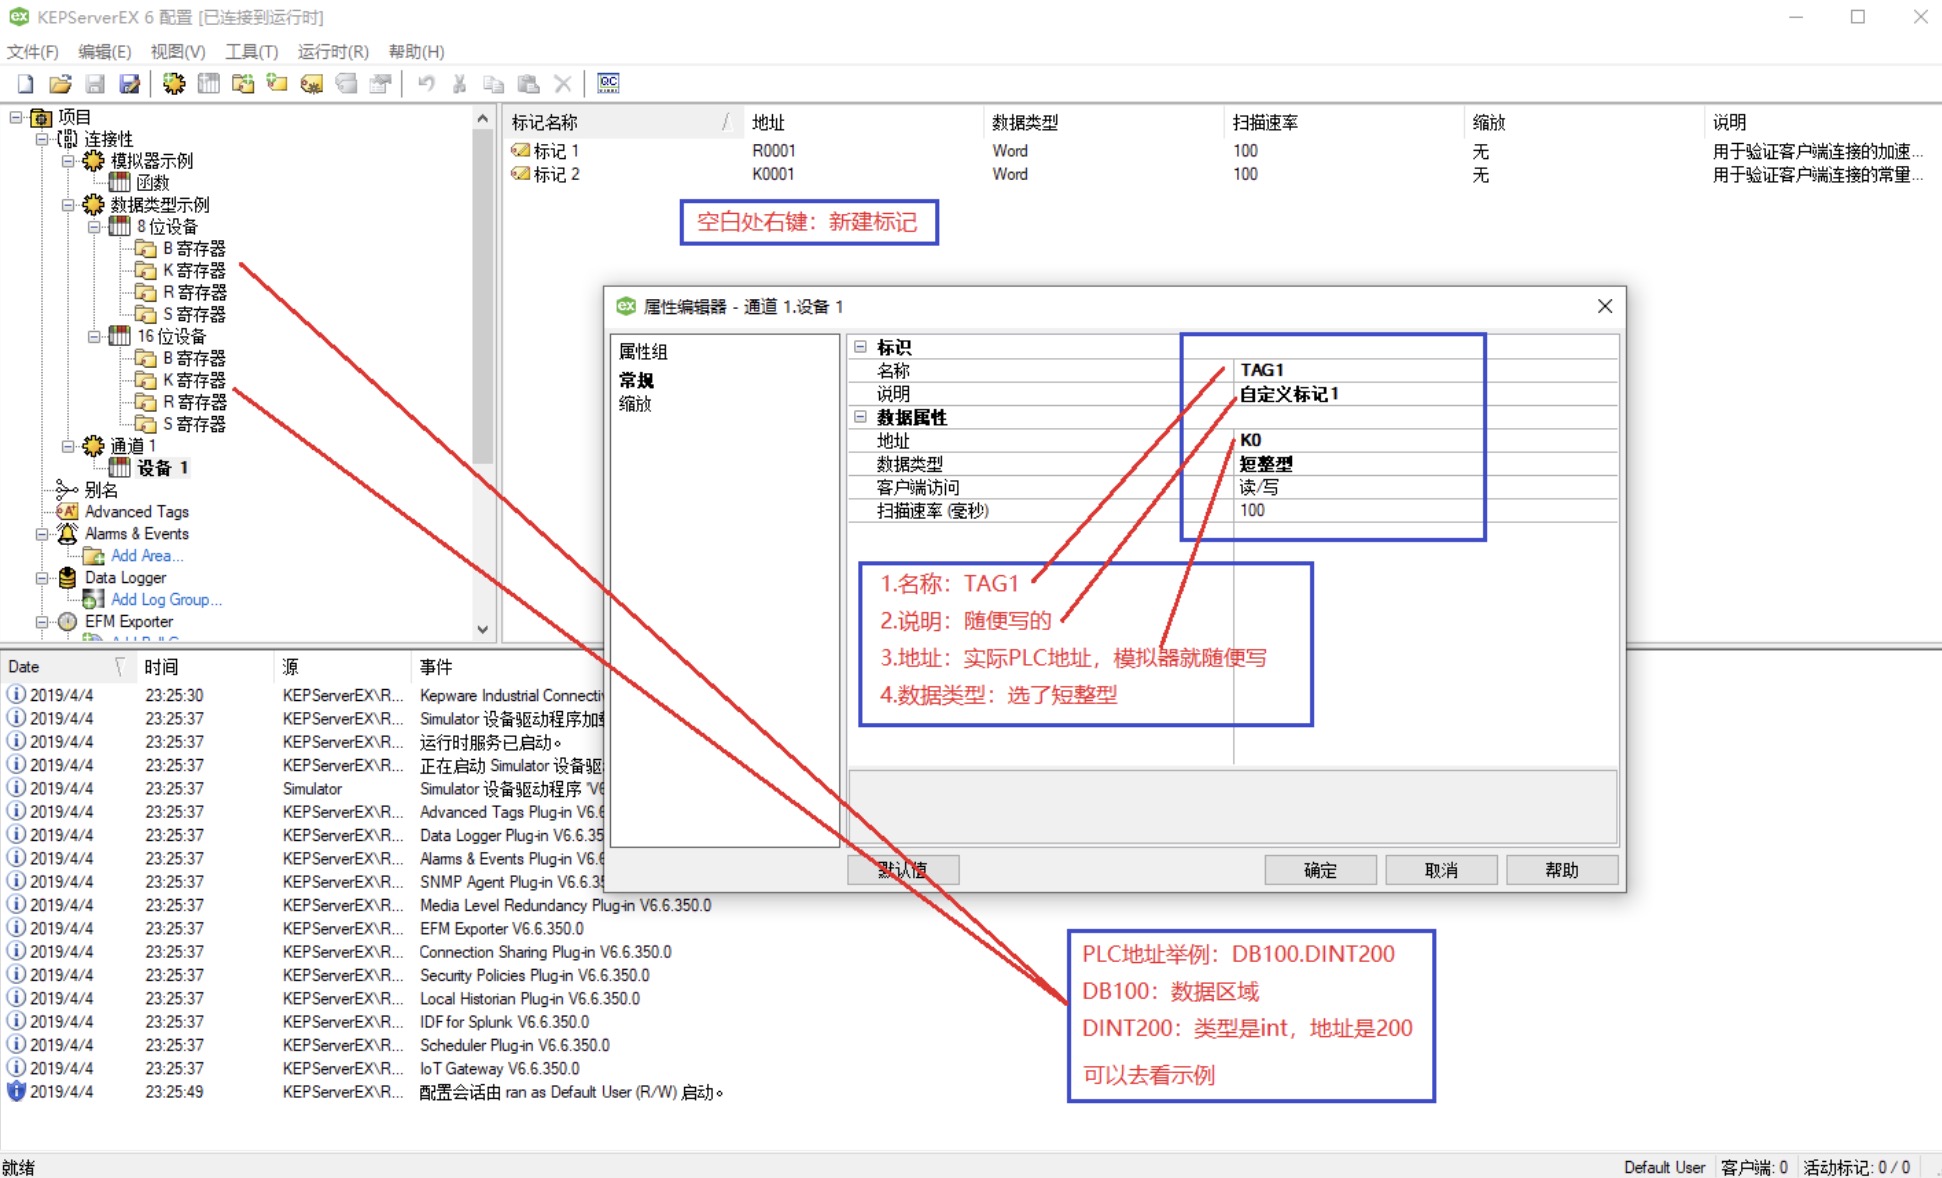The height and width of the screenshot is (1178, 1942).
Task: Select 缩放 in the 属性组 list
Action: (x=635, y=404)
